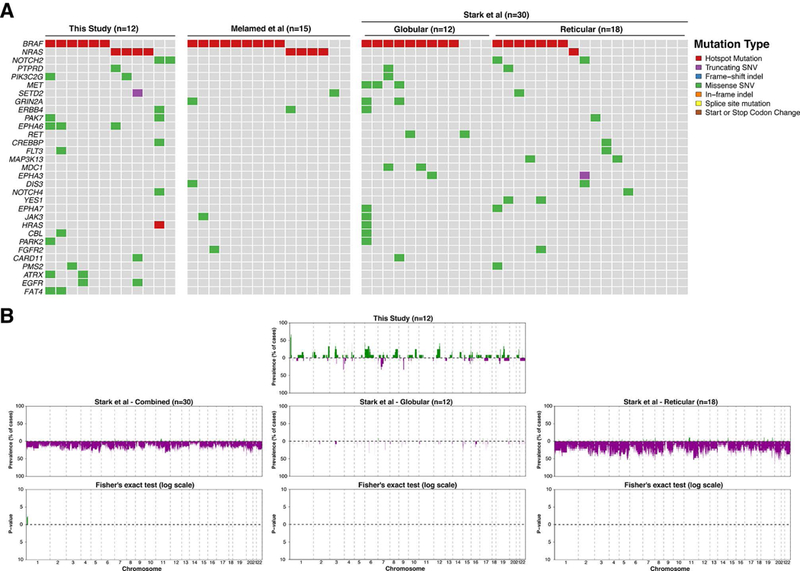Select the 'Splice site mutation' legend label

click(738, 104)
